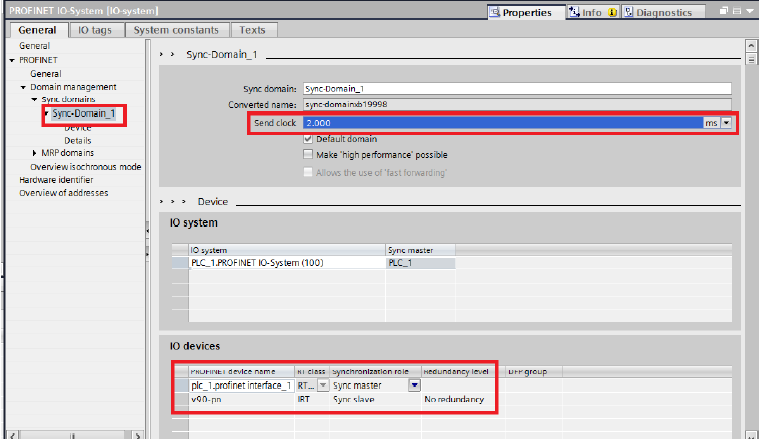This screenshot has height=441, width=761.
Task: Toggle Allows the use of 'fast forwarding'
Action: [x=308, y=173]
